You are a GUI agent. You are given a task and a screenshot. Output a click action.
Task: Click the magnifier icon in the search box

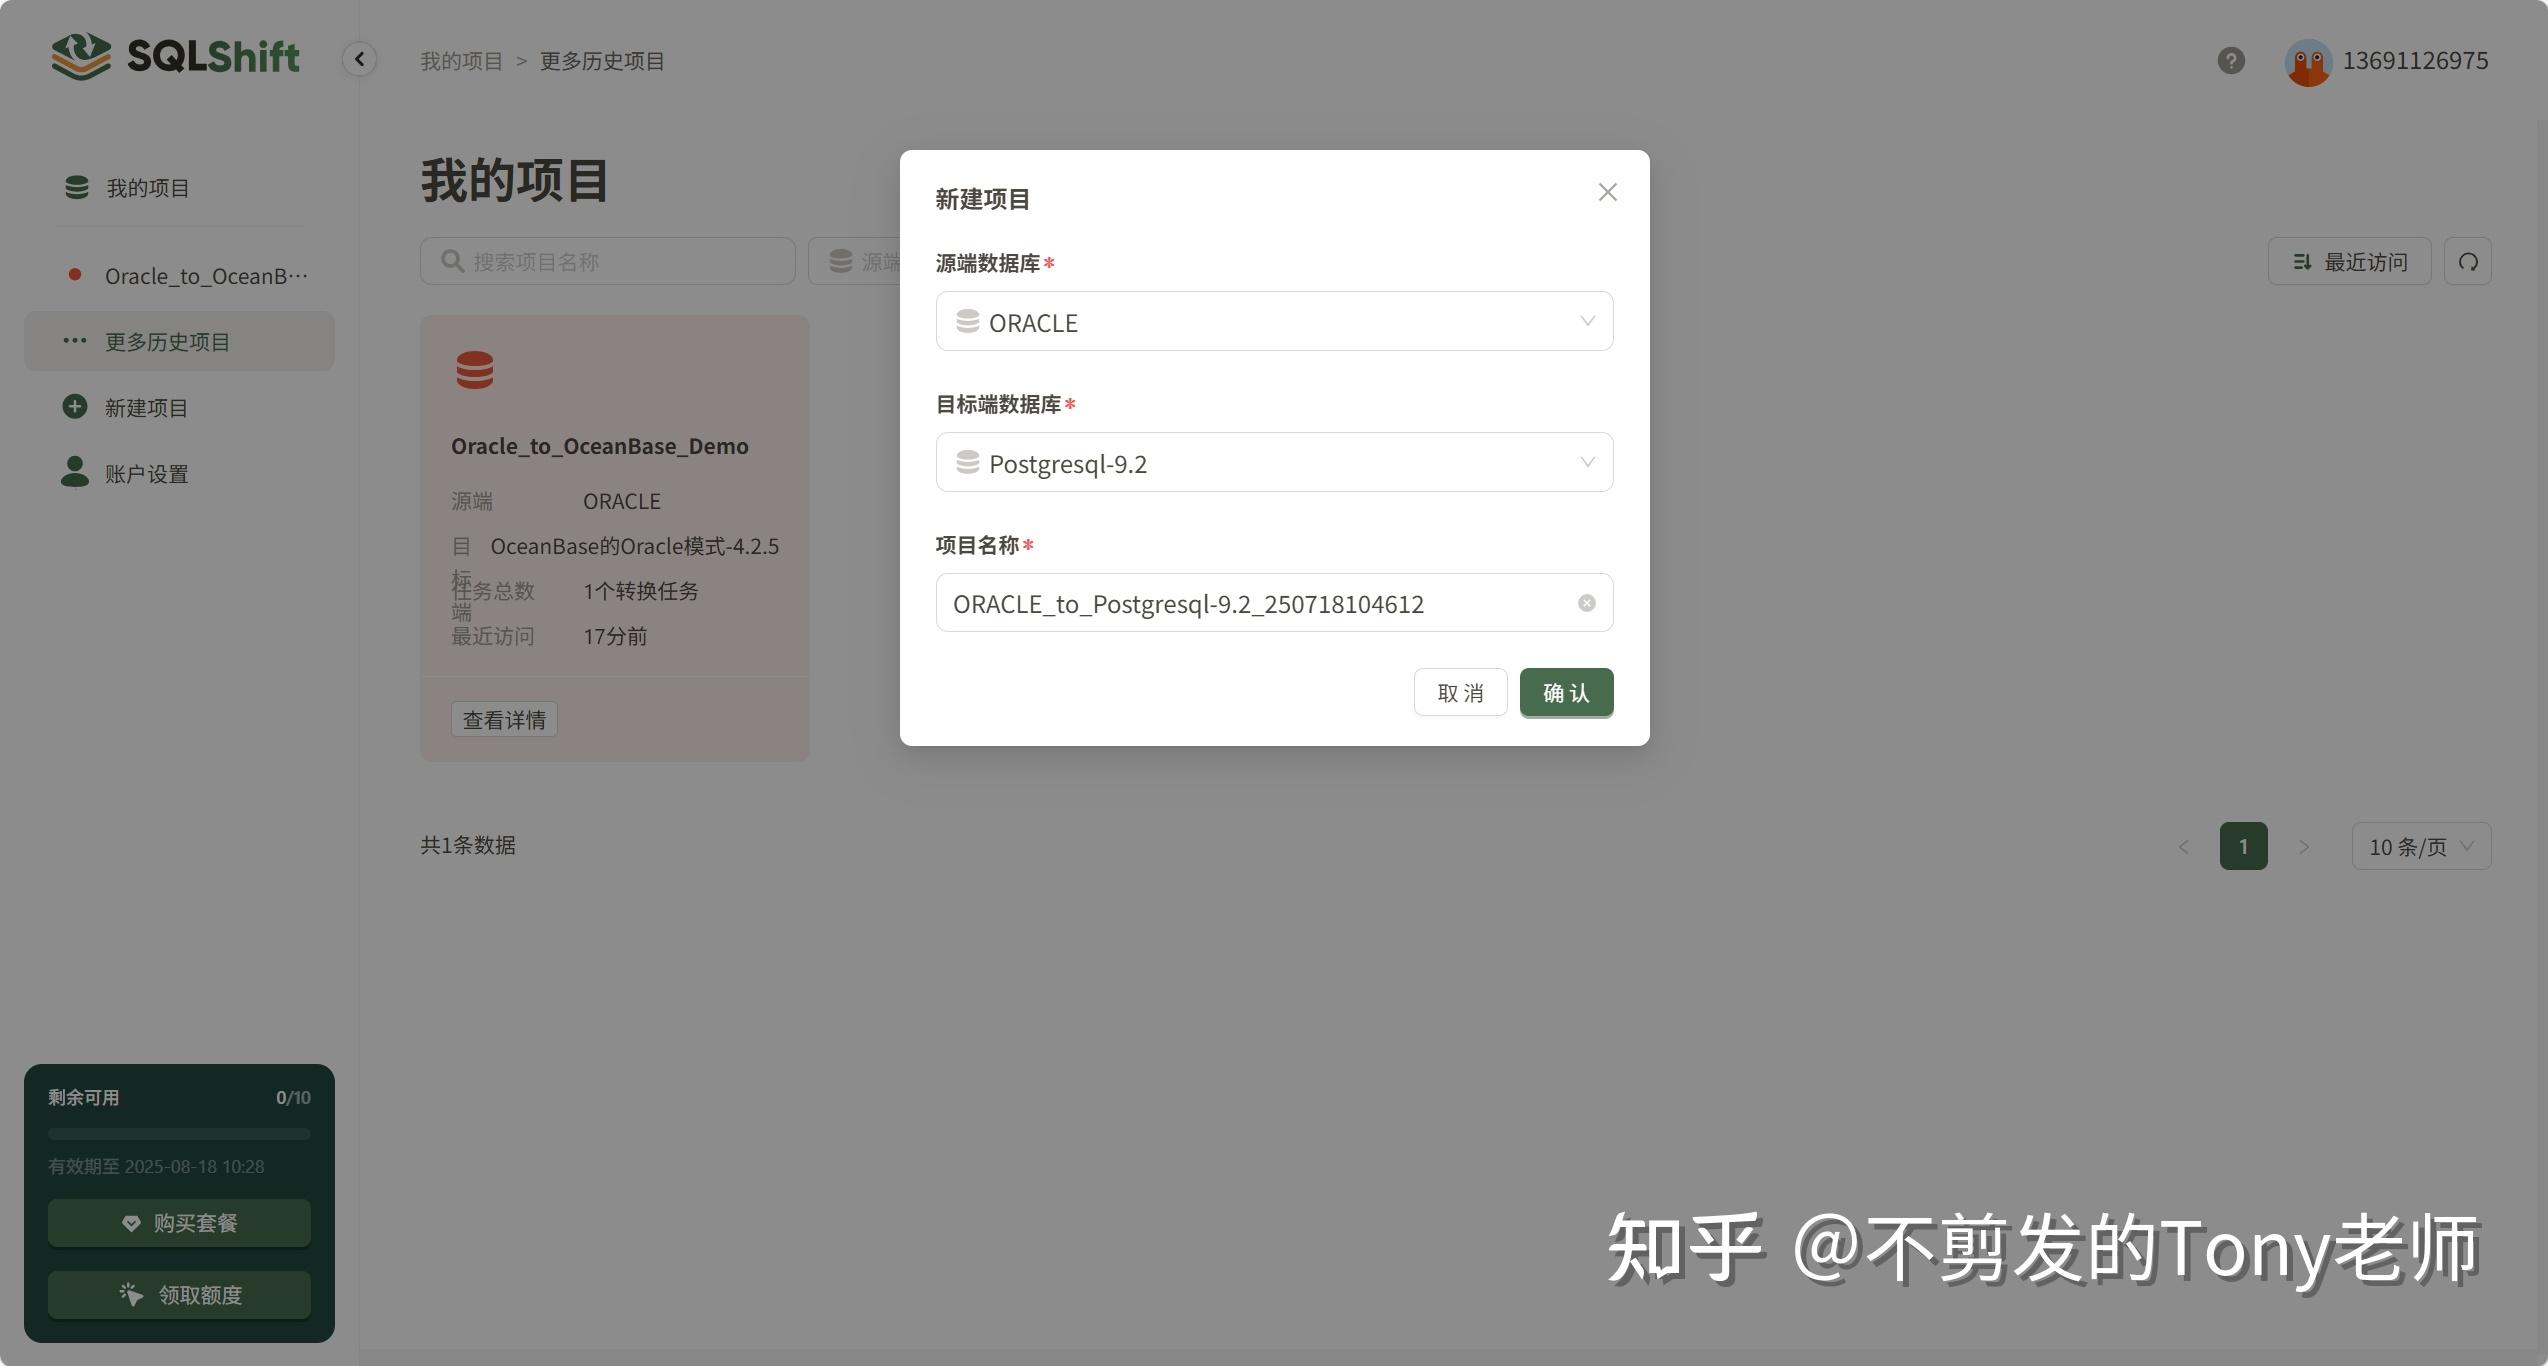(452, 260)
